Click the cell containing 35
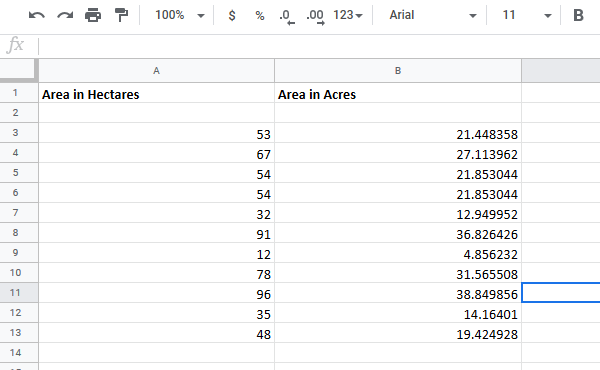The height and width of the screenshot is (370, 600). click(157, 313)
